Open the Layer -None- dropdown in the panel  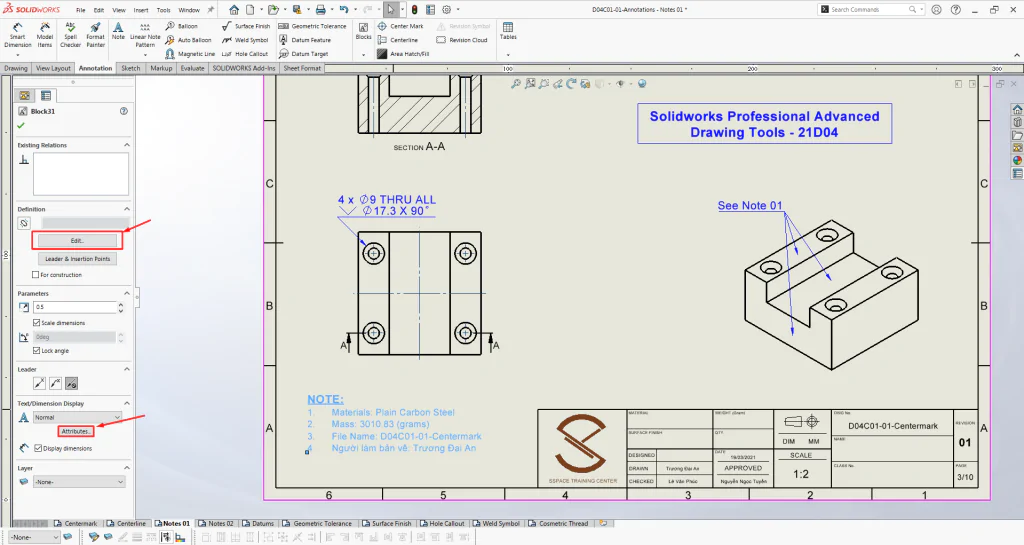tap(78, 482)
